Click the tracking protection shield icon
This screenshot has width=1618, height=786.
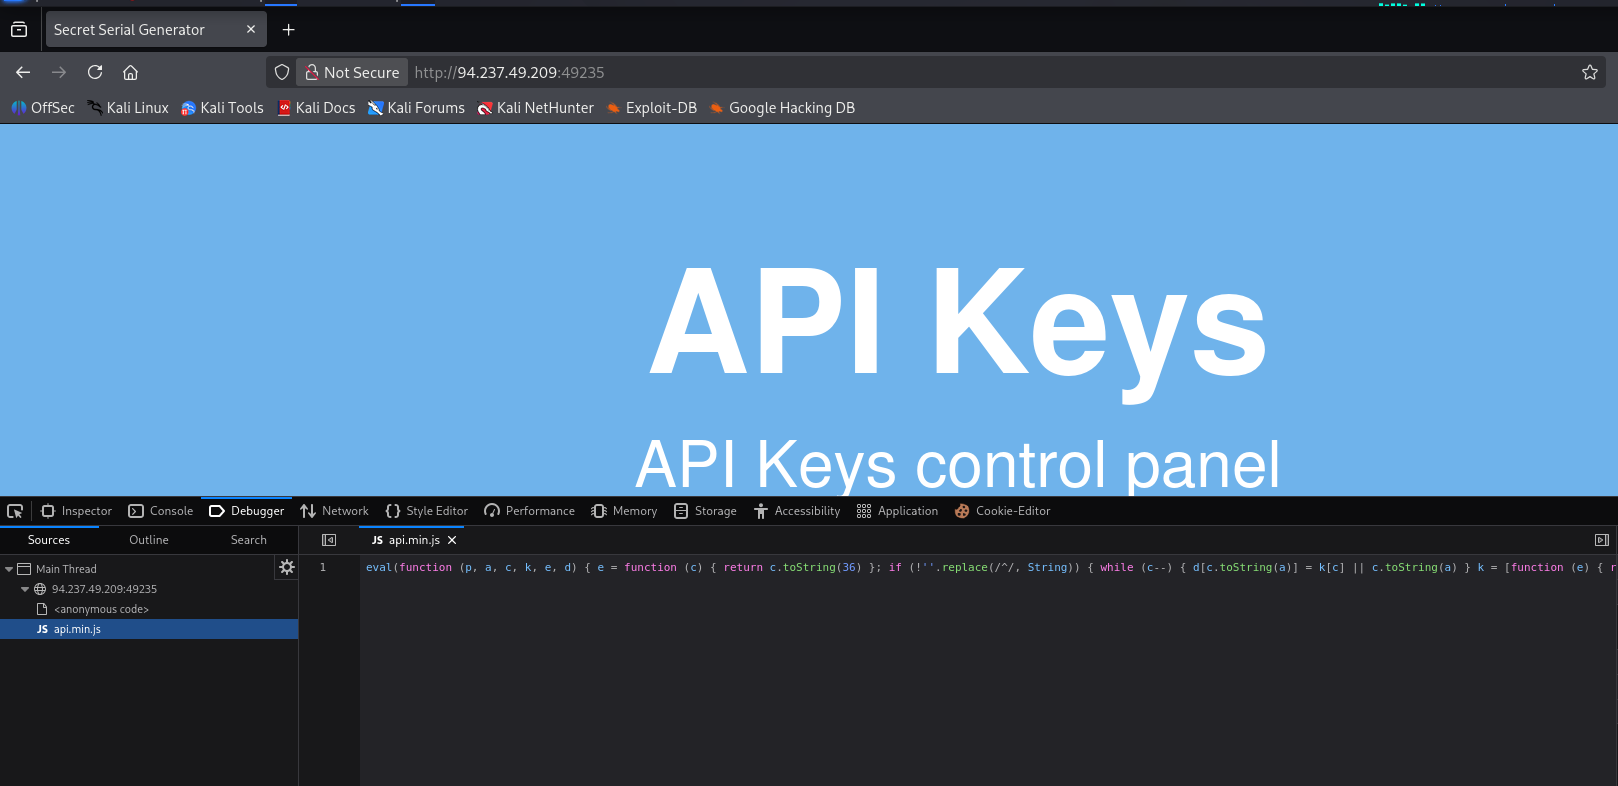tap(282, 72)
